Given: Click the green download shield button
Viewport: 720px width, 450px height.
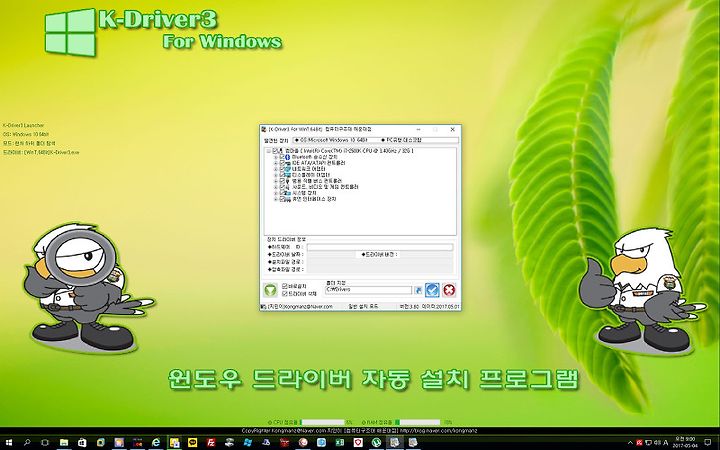Looking at the screenshot, I should (270, 290).
